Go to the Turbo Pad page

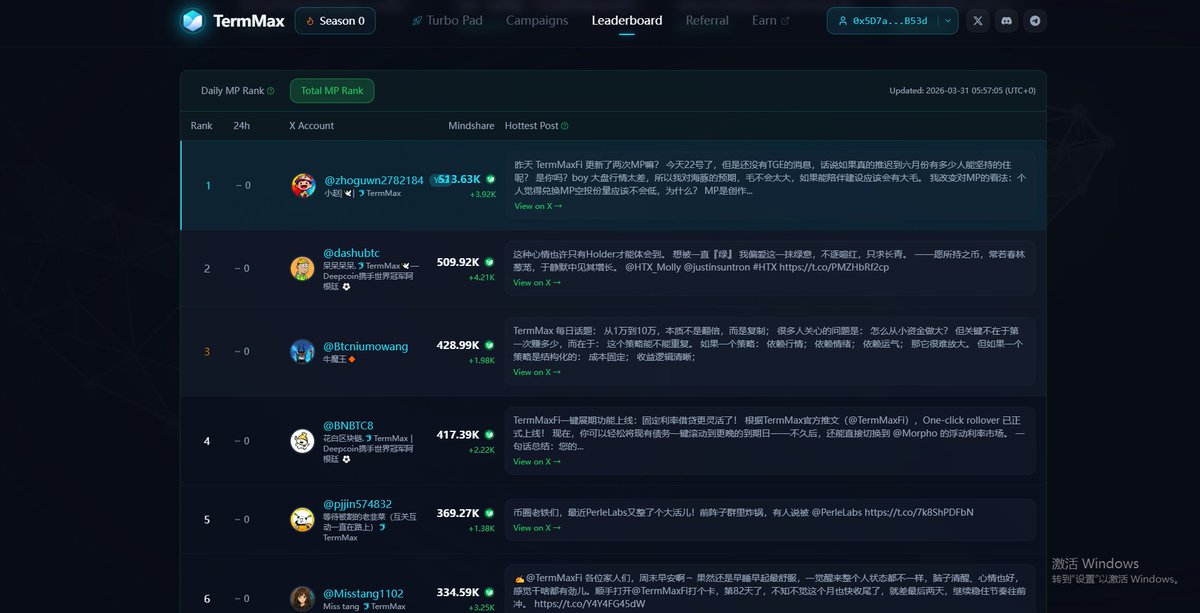click(x=447, y=20)
